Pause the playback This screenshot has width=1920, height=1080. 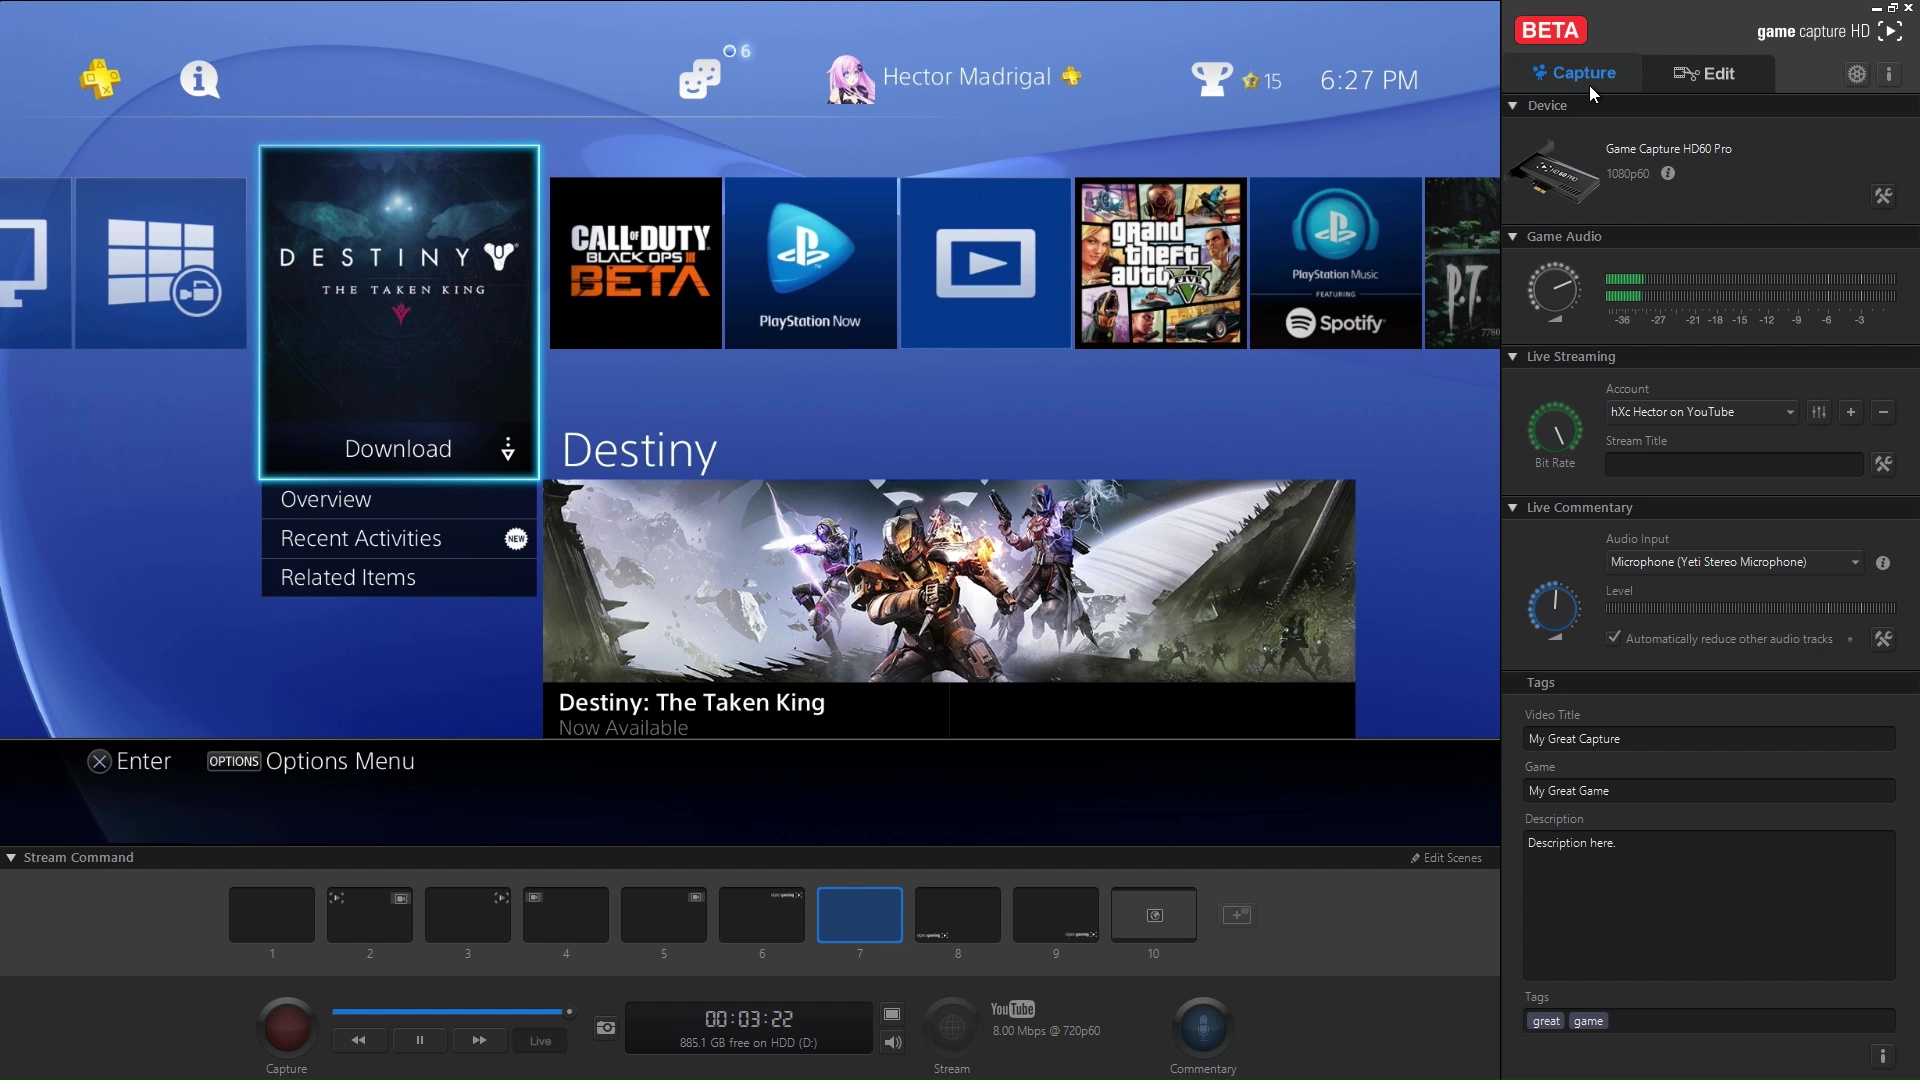coord(419,1041)
